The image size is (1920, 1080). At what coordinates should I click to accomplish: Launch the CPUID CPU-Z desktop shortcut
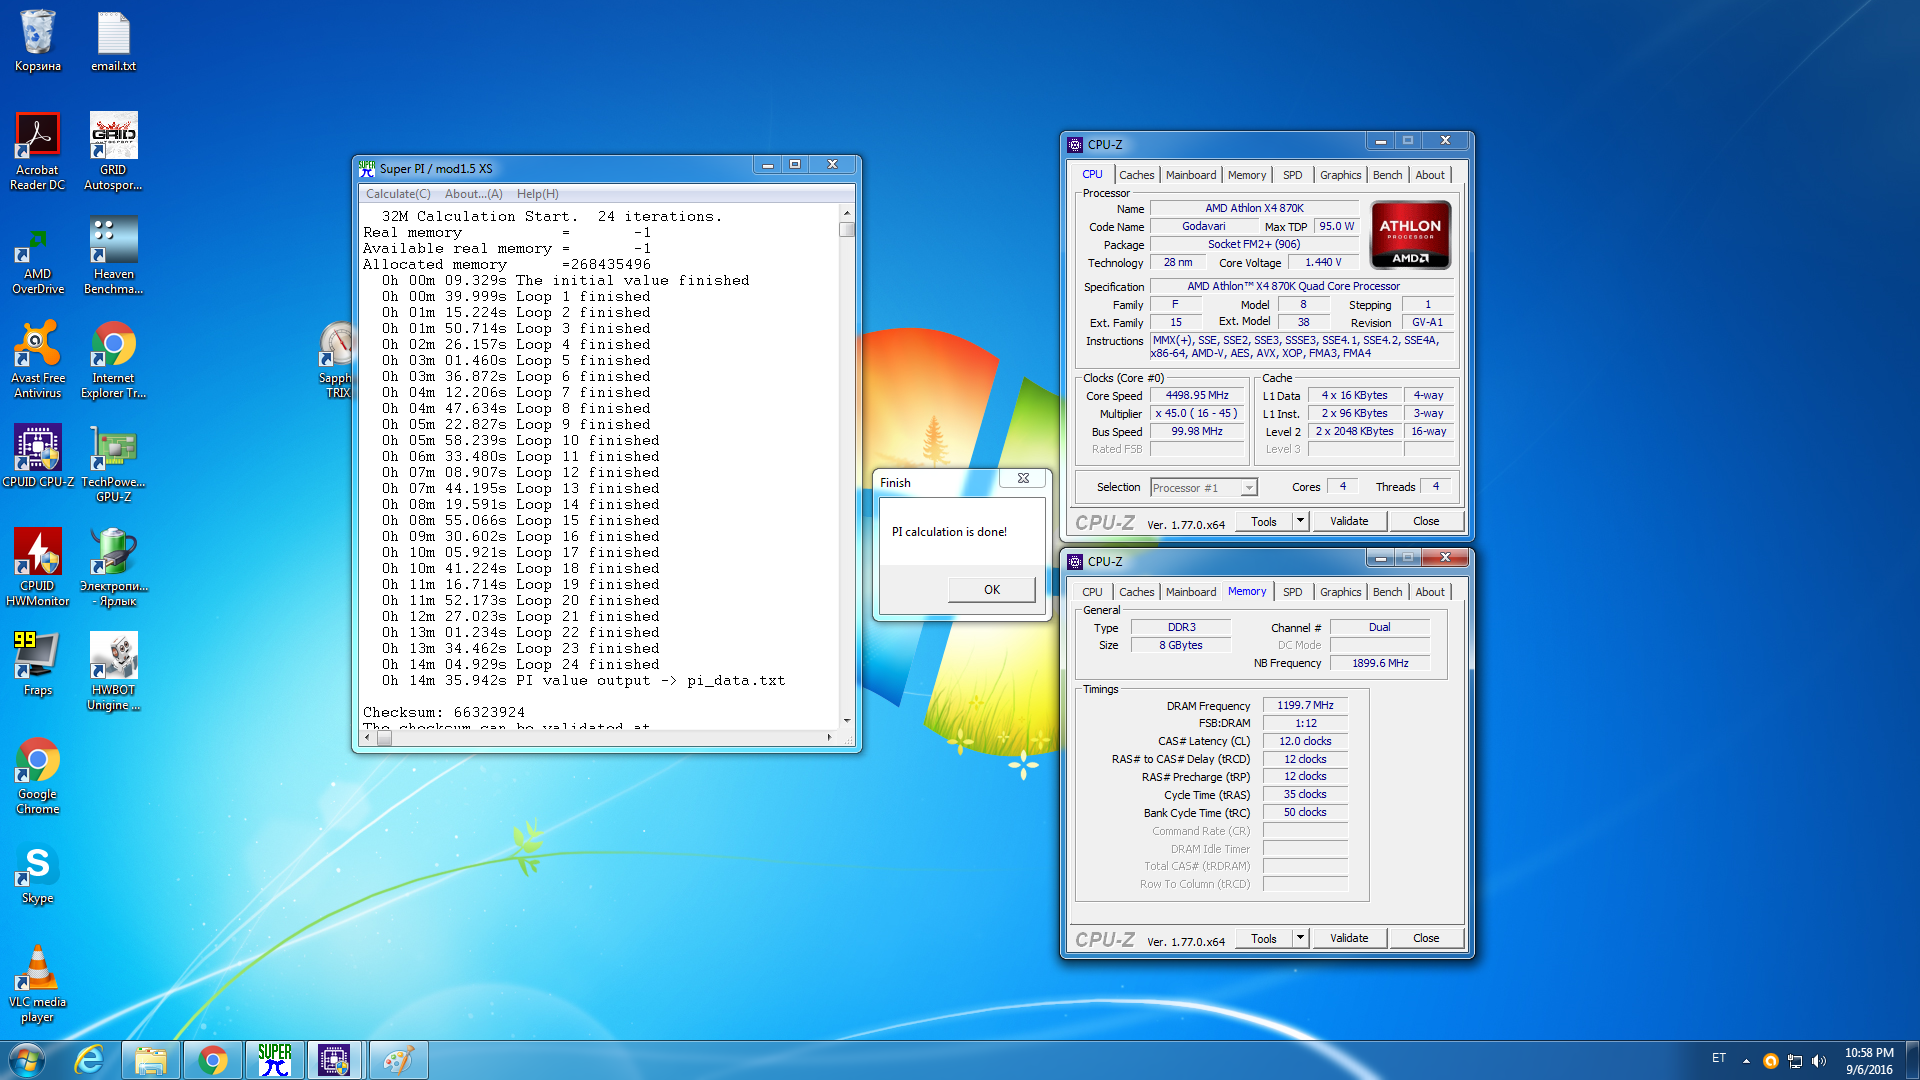38,456
